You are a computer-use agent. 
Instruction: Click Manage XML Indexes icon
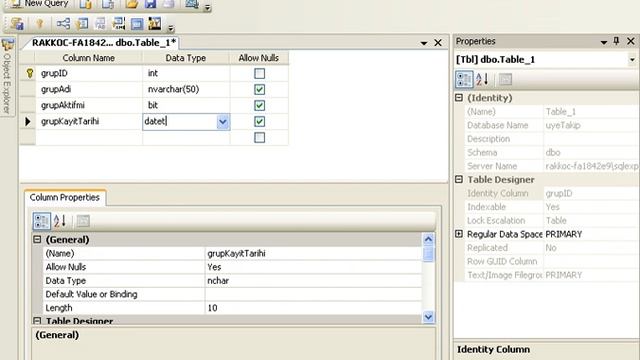tap(119, 24)
